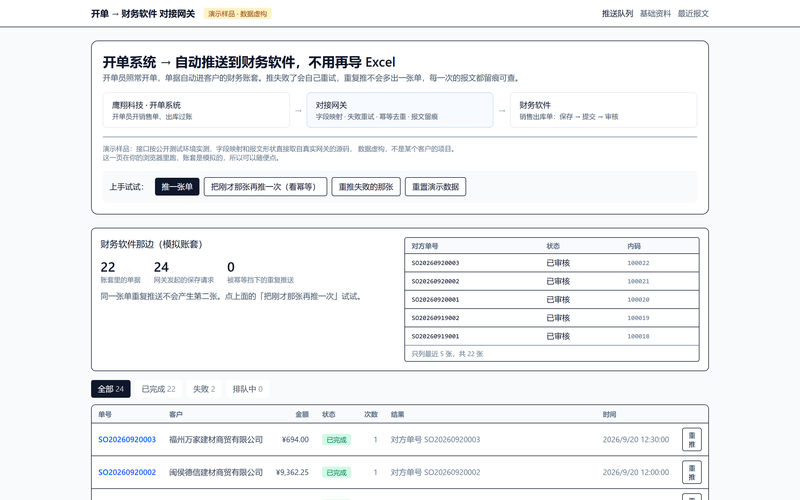The image size is (800, 500).
Task: Click the 重推失败的那张 button
Action: point(366,187)
